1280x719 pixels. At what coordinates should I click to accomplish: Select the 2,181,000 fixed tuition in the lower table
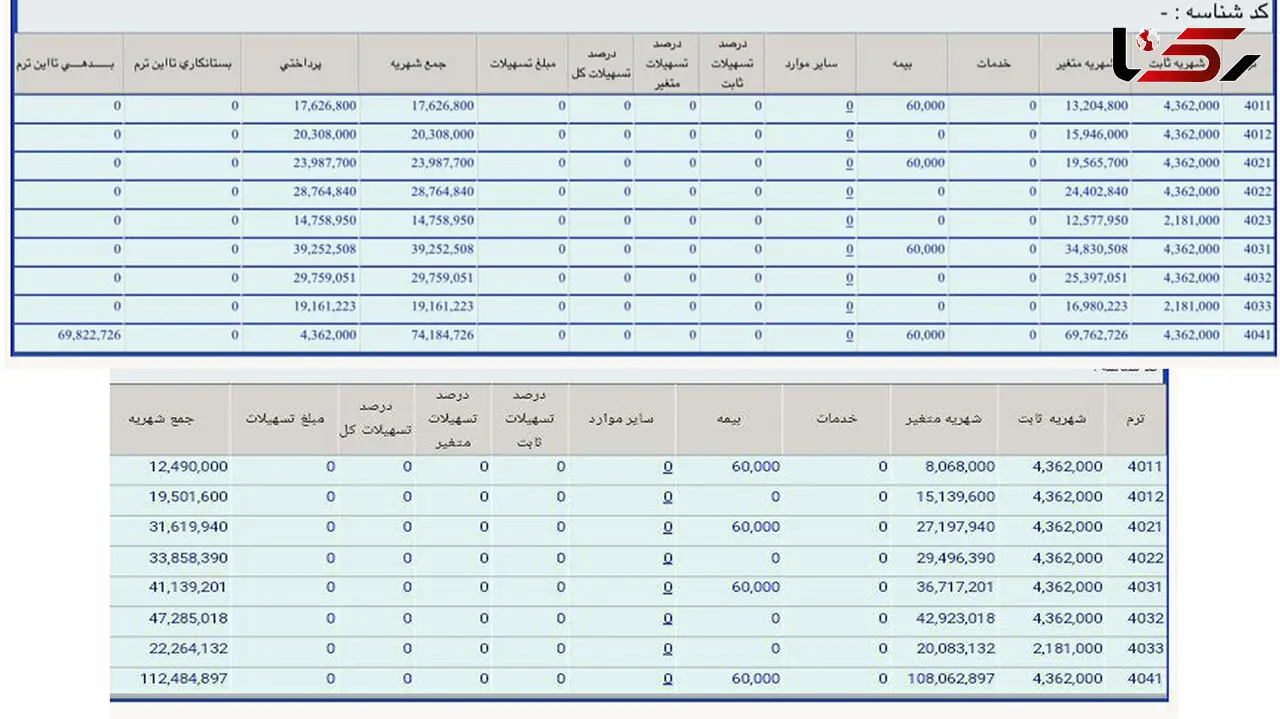click(x=1068, y=649)
